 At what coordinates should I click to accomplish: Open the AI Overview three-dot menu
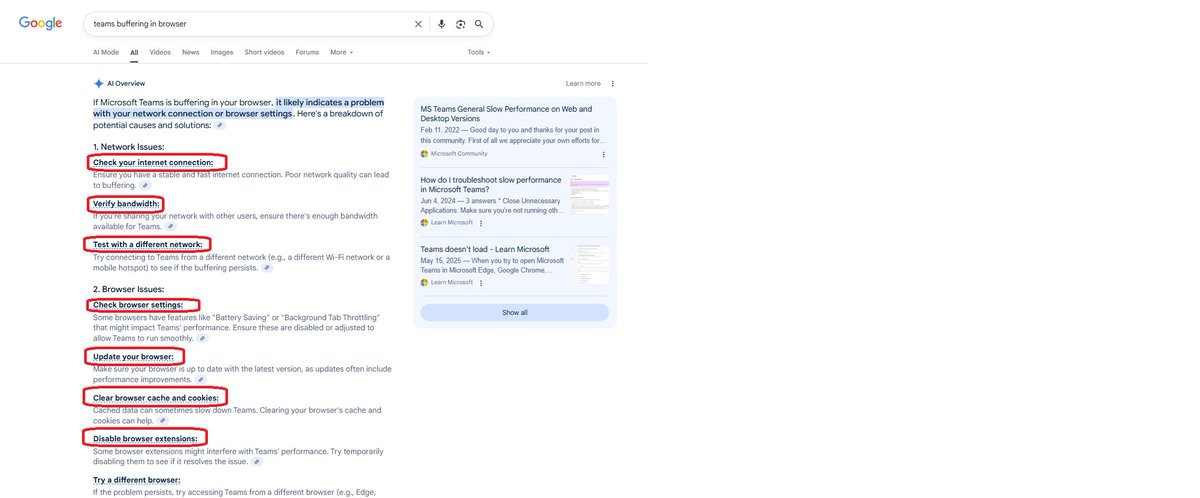point(613,84)
